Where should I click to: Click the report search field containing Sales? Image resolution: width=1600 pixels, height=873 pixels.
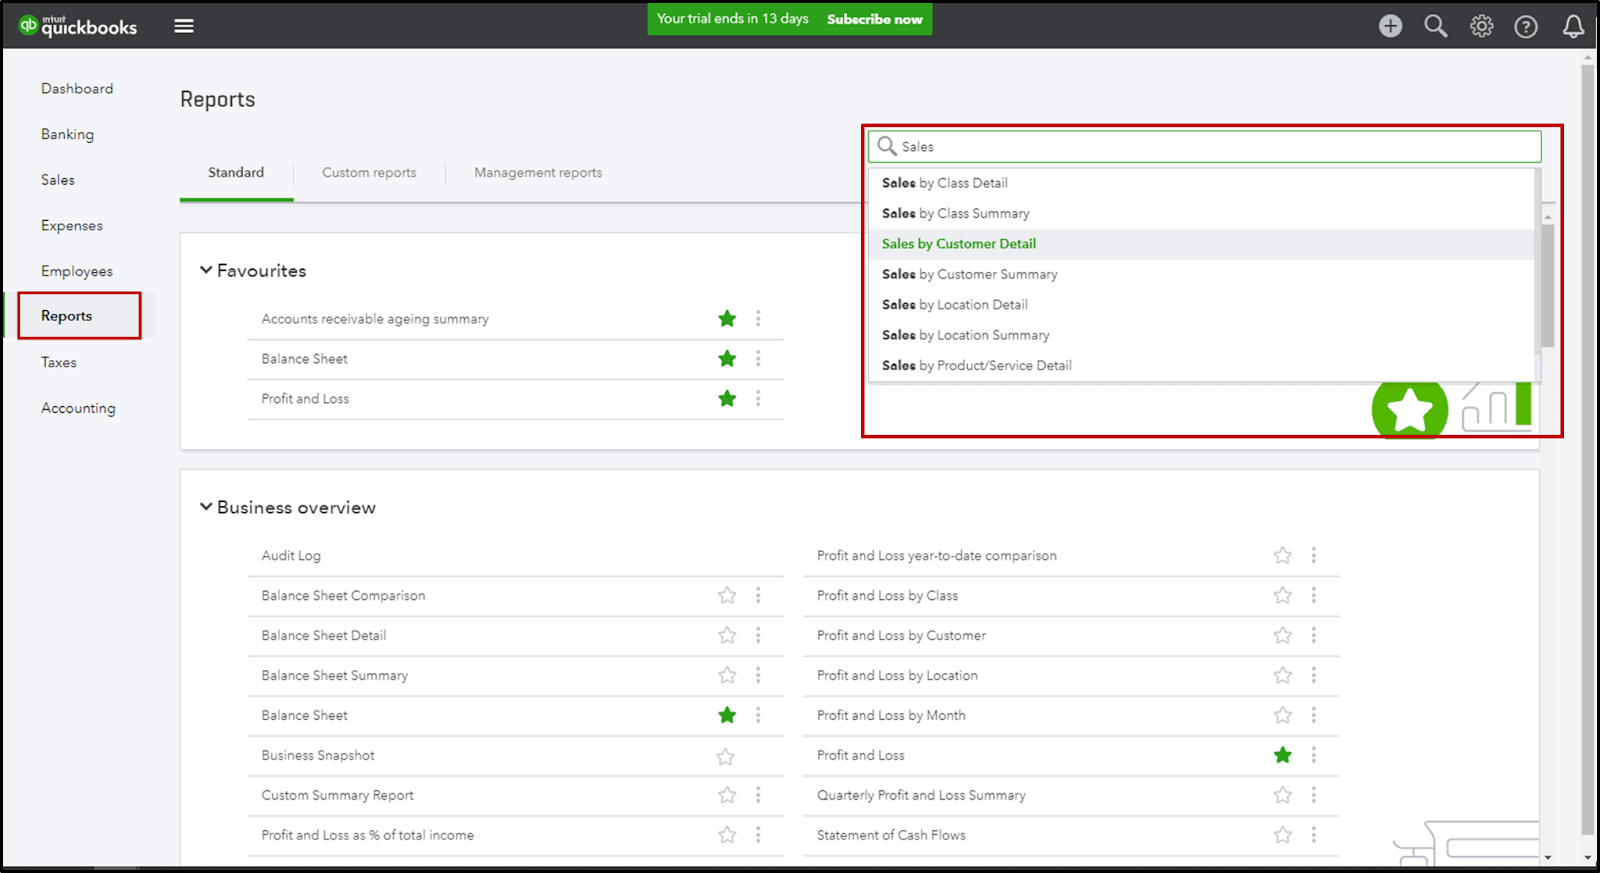click(x=1204, y=147)
